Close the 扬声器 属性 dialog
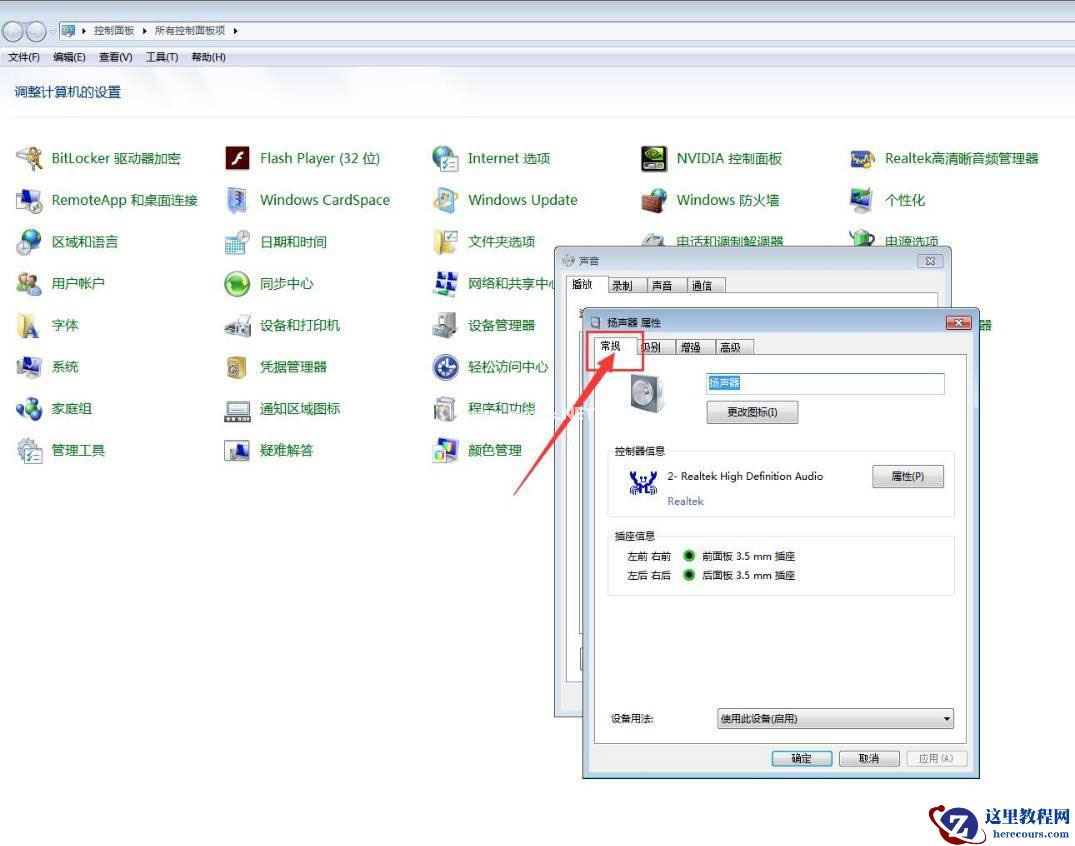The image size is (1075, 846). coord(958,323)
